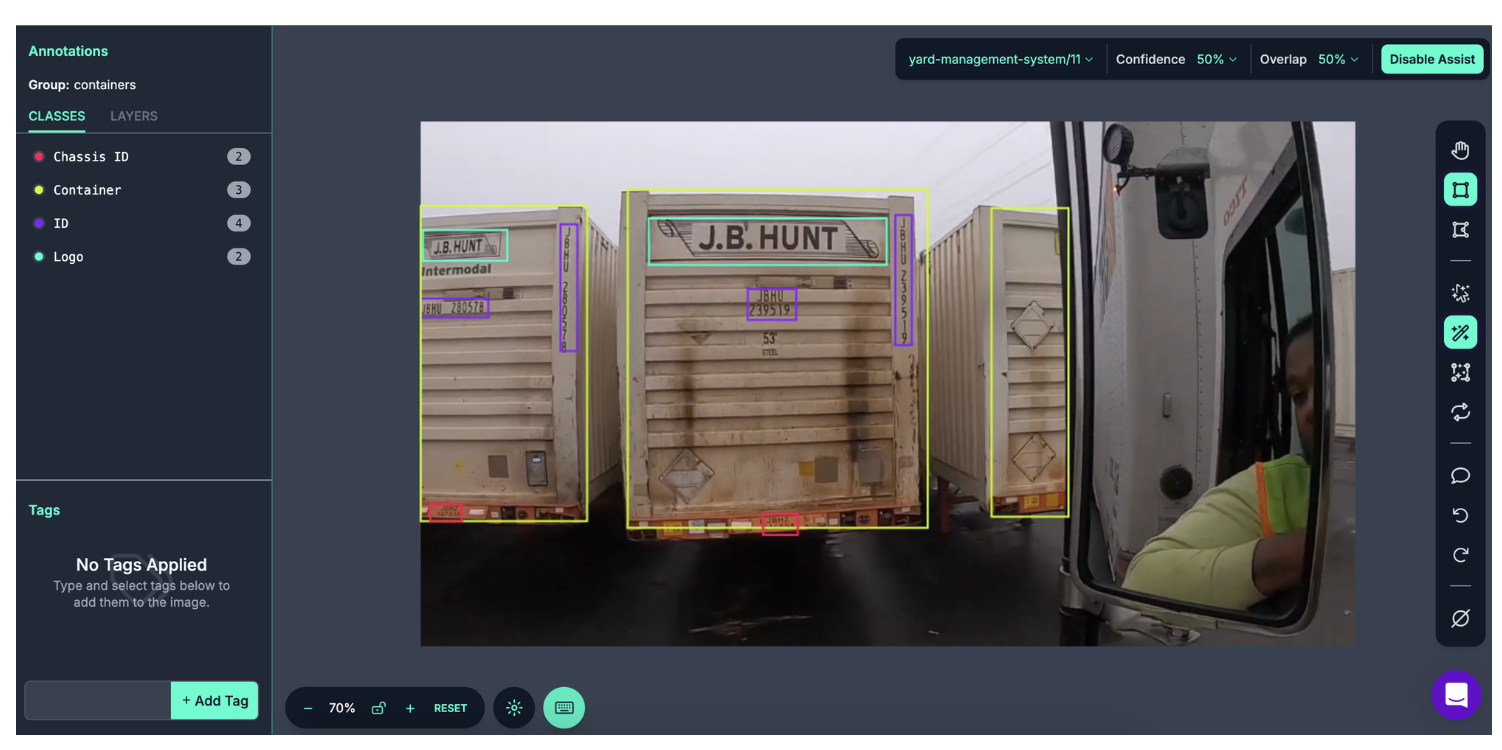Select the Logo class
The height and width of the screenshot is (750, 1502).
click(x=143, y=257)
